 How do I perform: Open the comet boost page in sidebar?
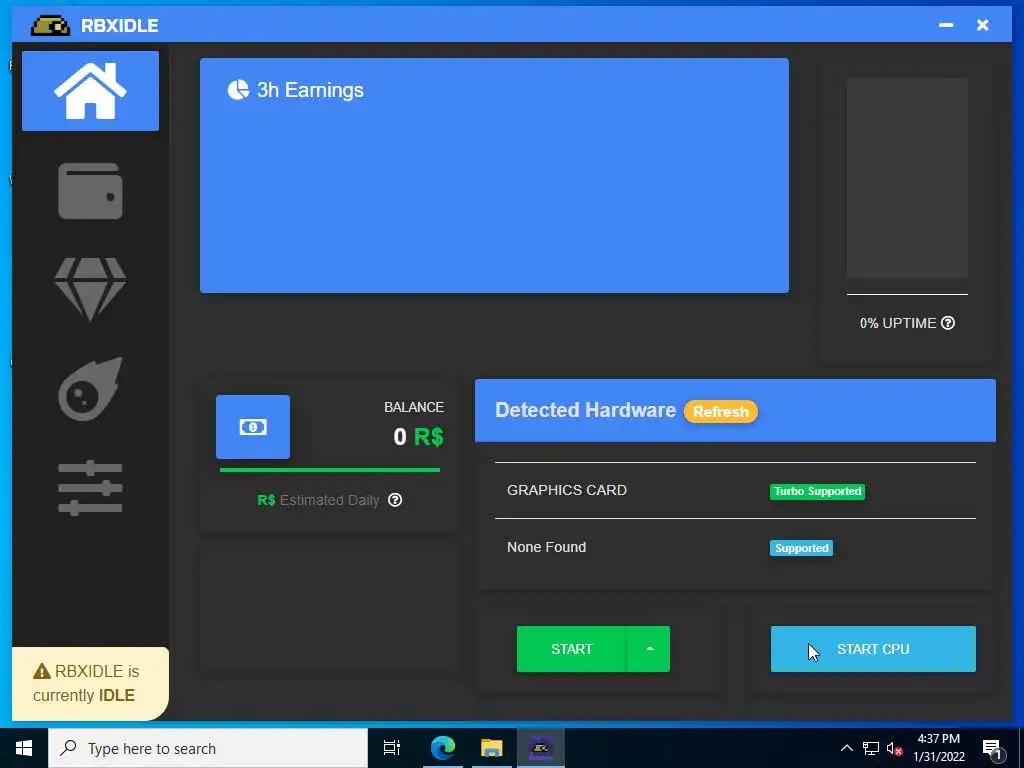pos(90,389)
